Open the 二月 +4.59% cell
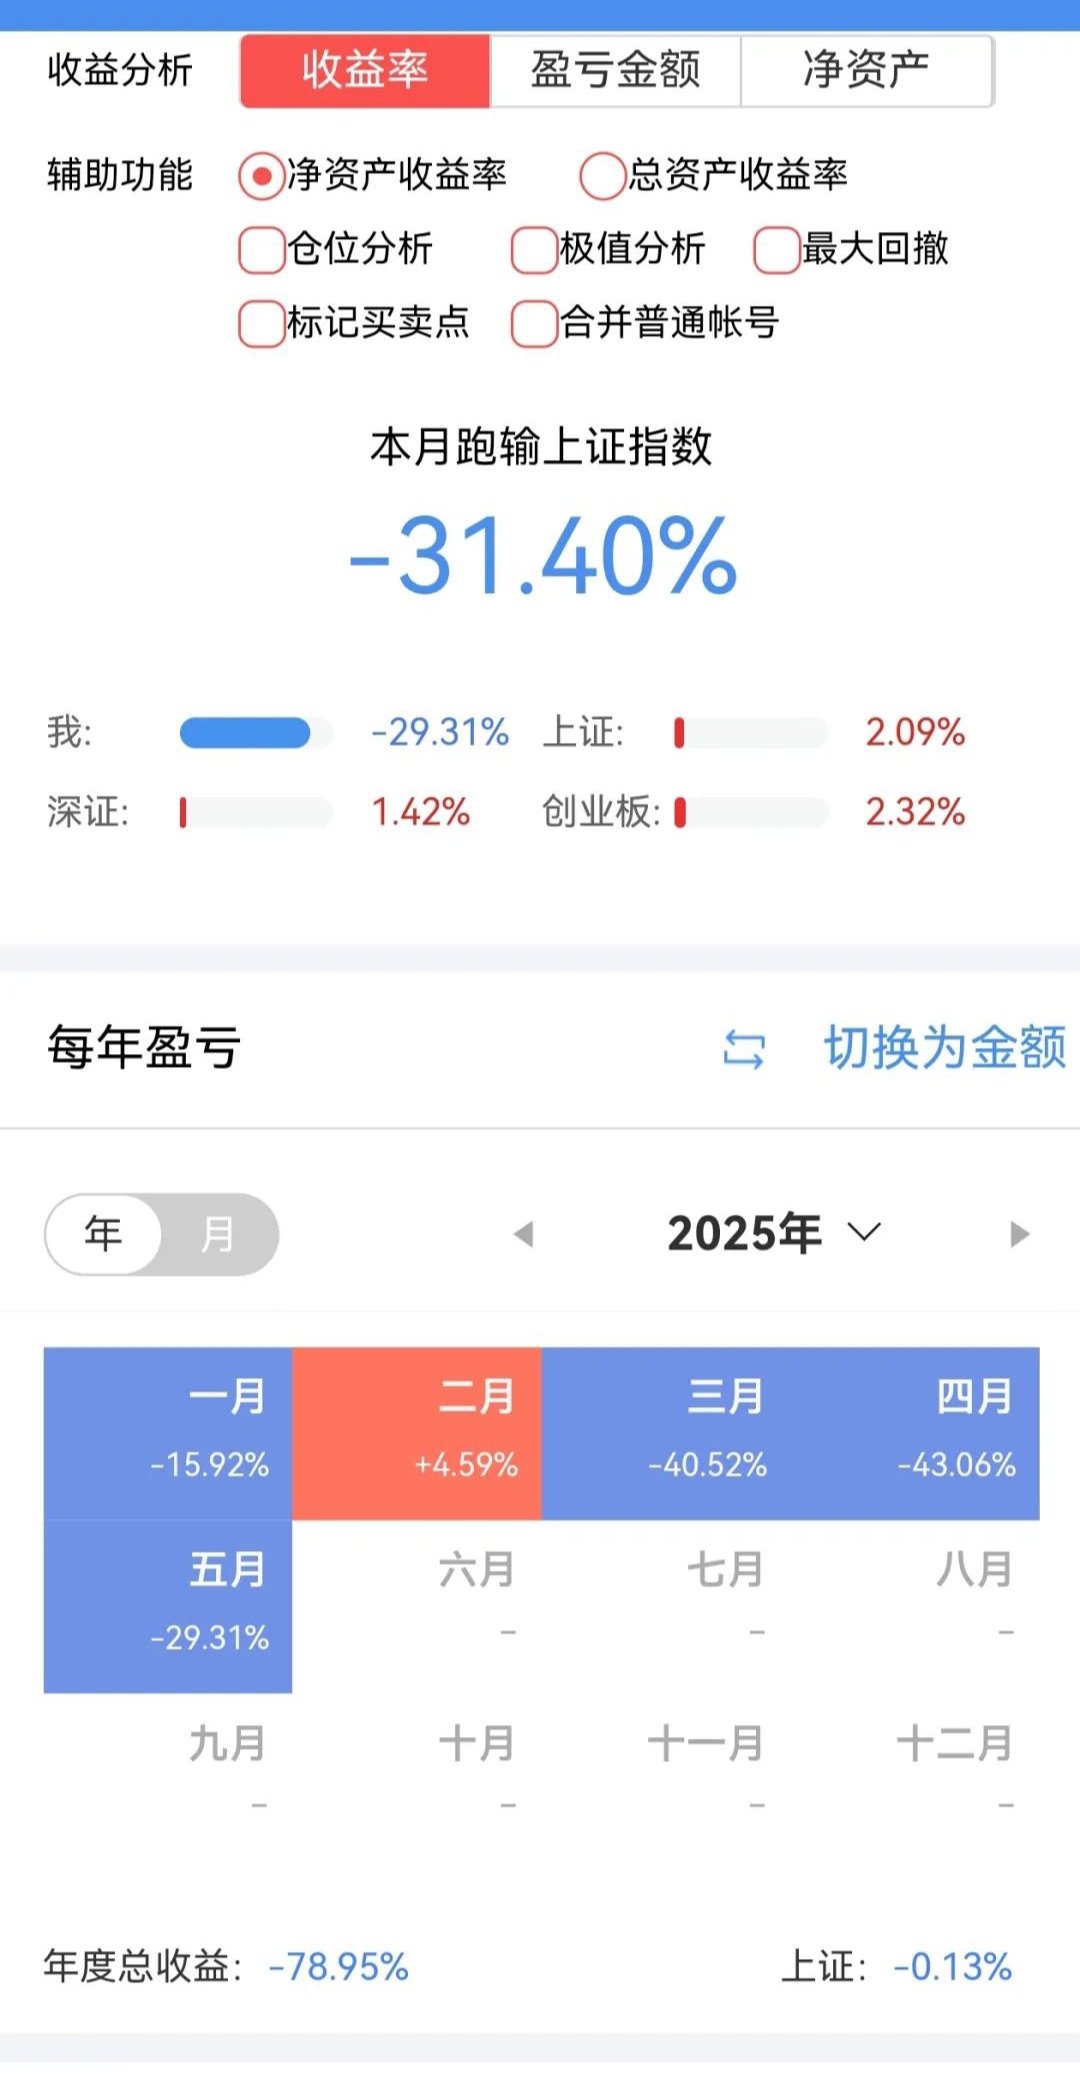Screen dimensions: 1080x2097 click(x=417, y=1433)
